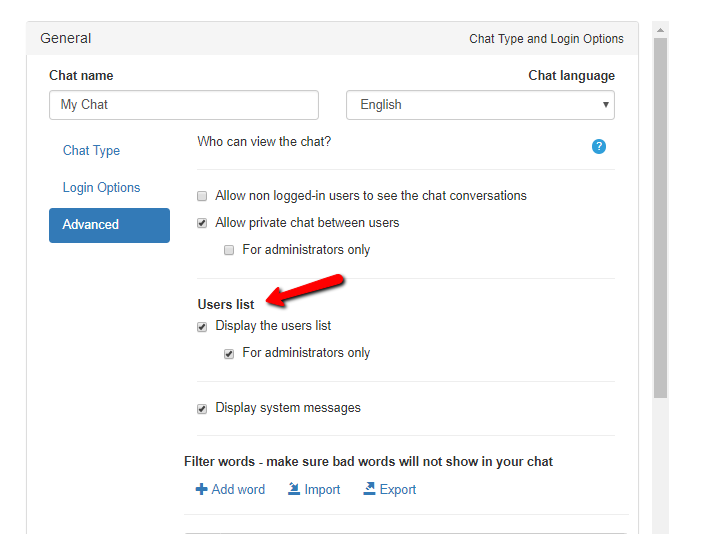Click the Chat name label
The image size is (703, 534).
(81, 75)
